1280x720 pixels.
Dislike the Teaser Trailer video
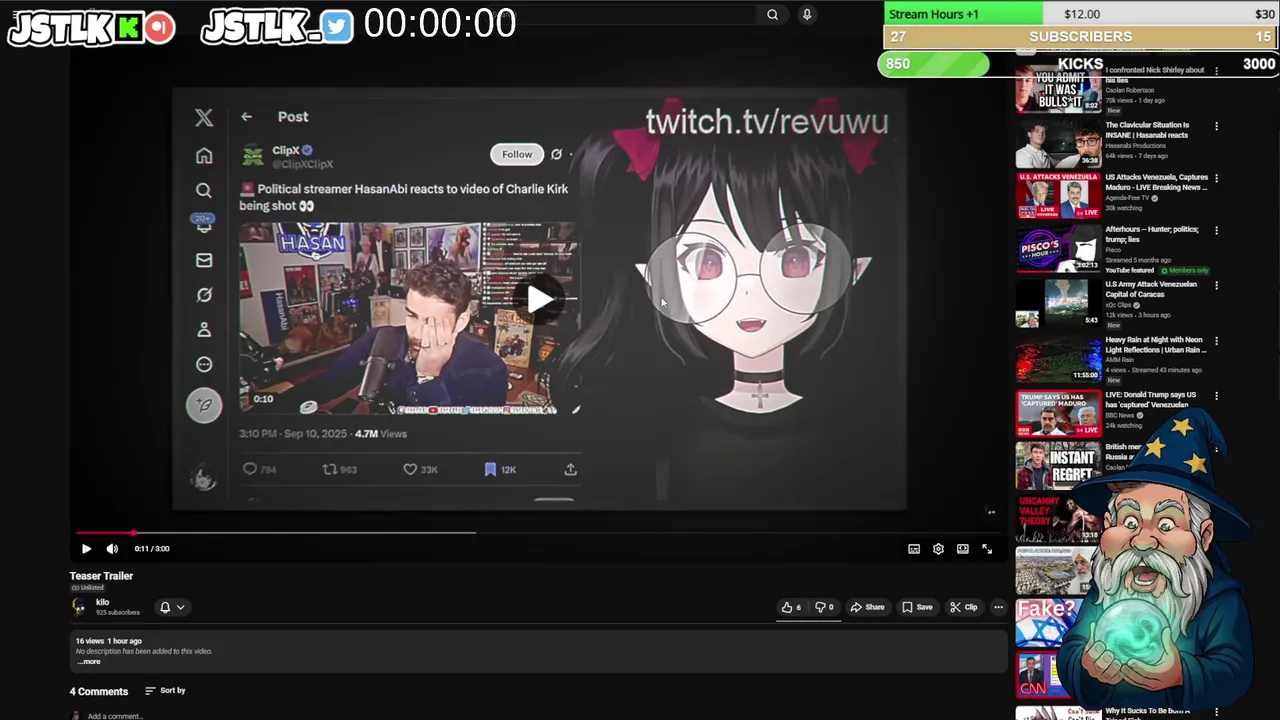coord(824,607)
